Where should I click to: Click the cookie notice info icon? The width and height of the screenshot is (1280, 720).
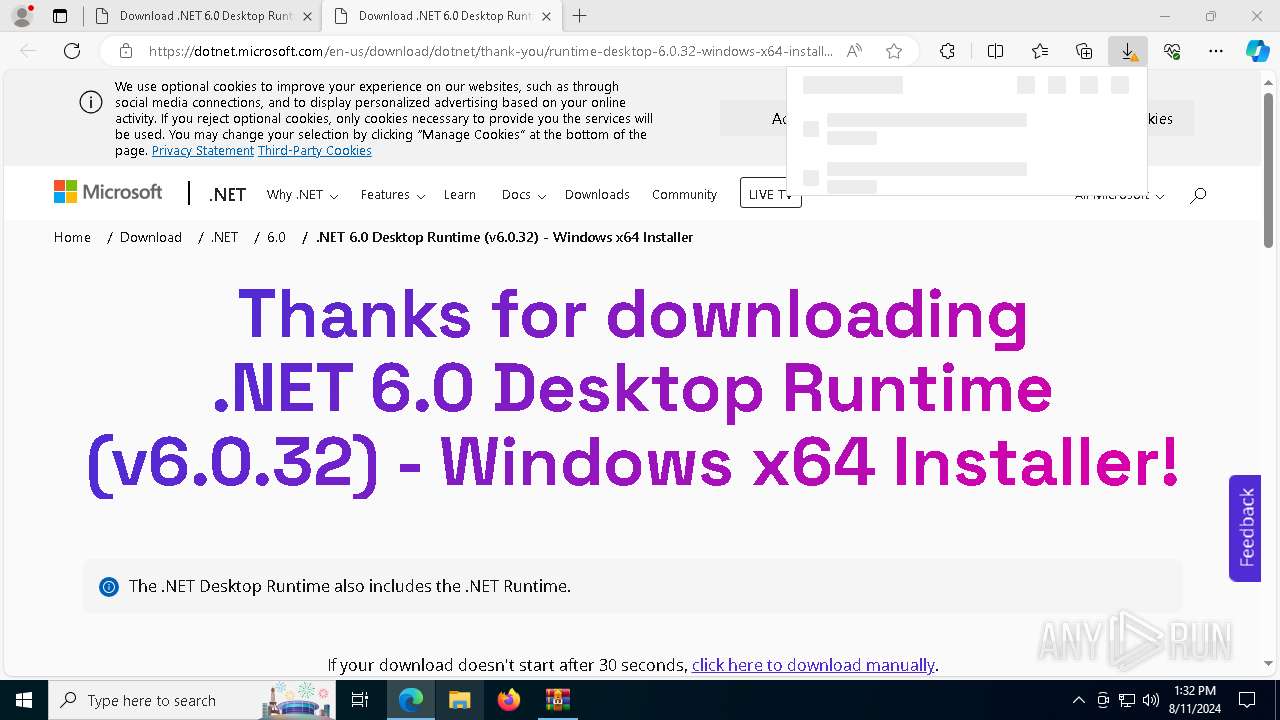90,102
